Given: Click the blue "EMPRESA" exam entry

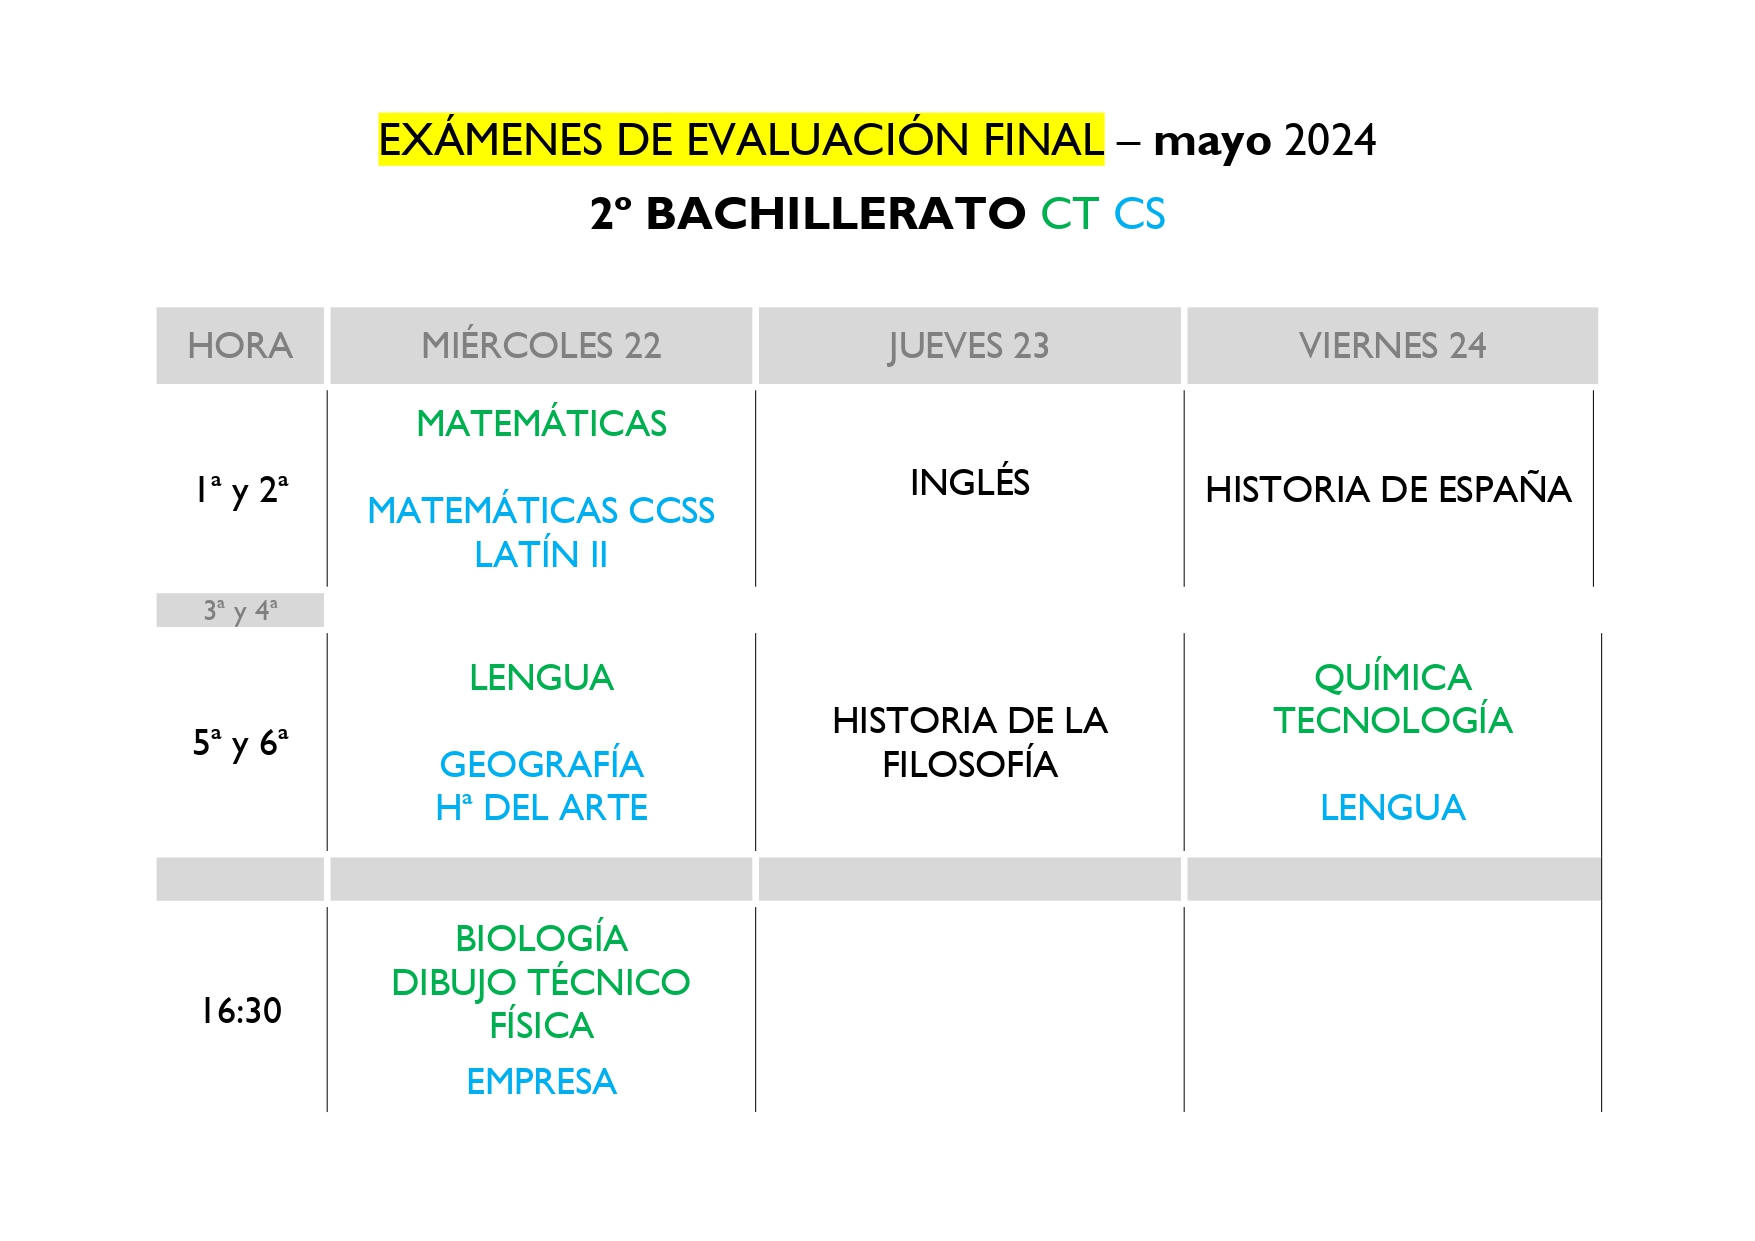Looking at the screenshot, I should tap(541, 1082).
